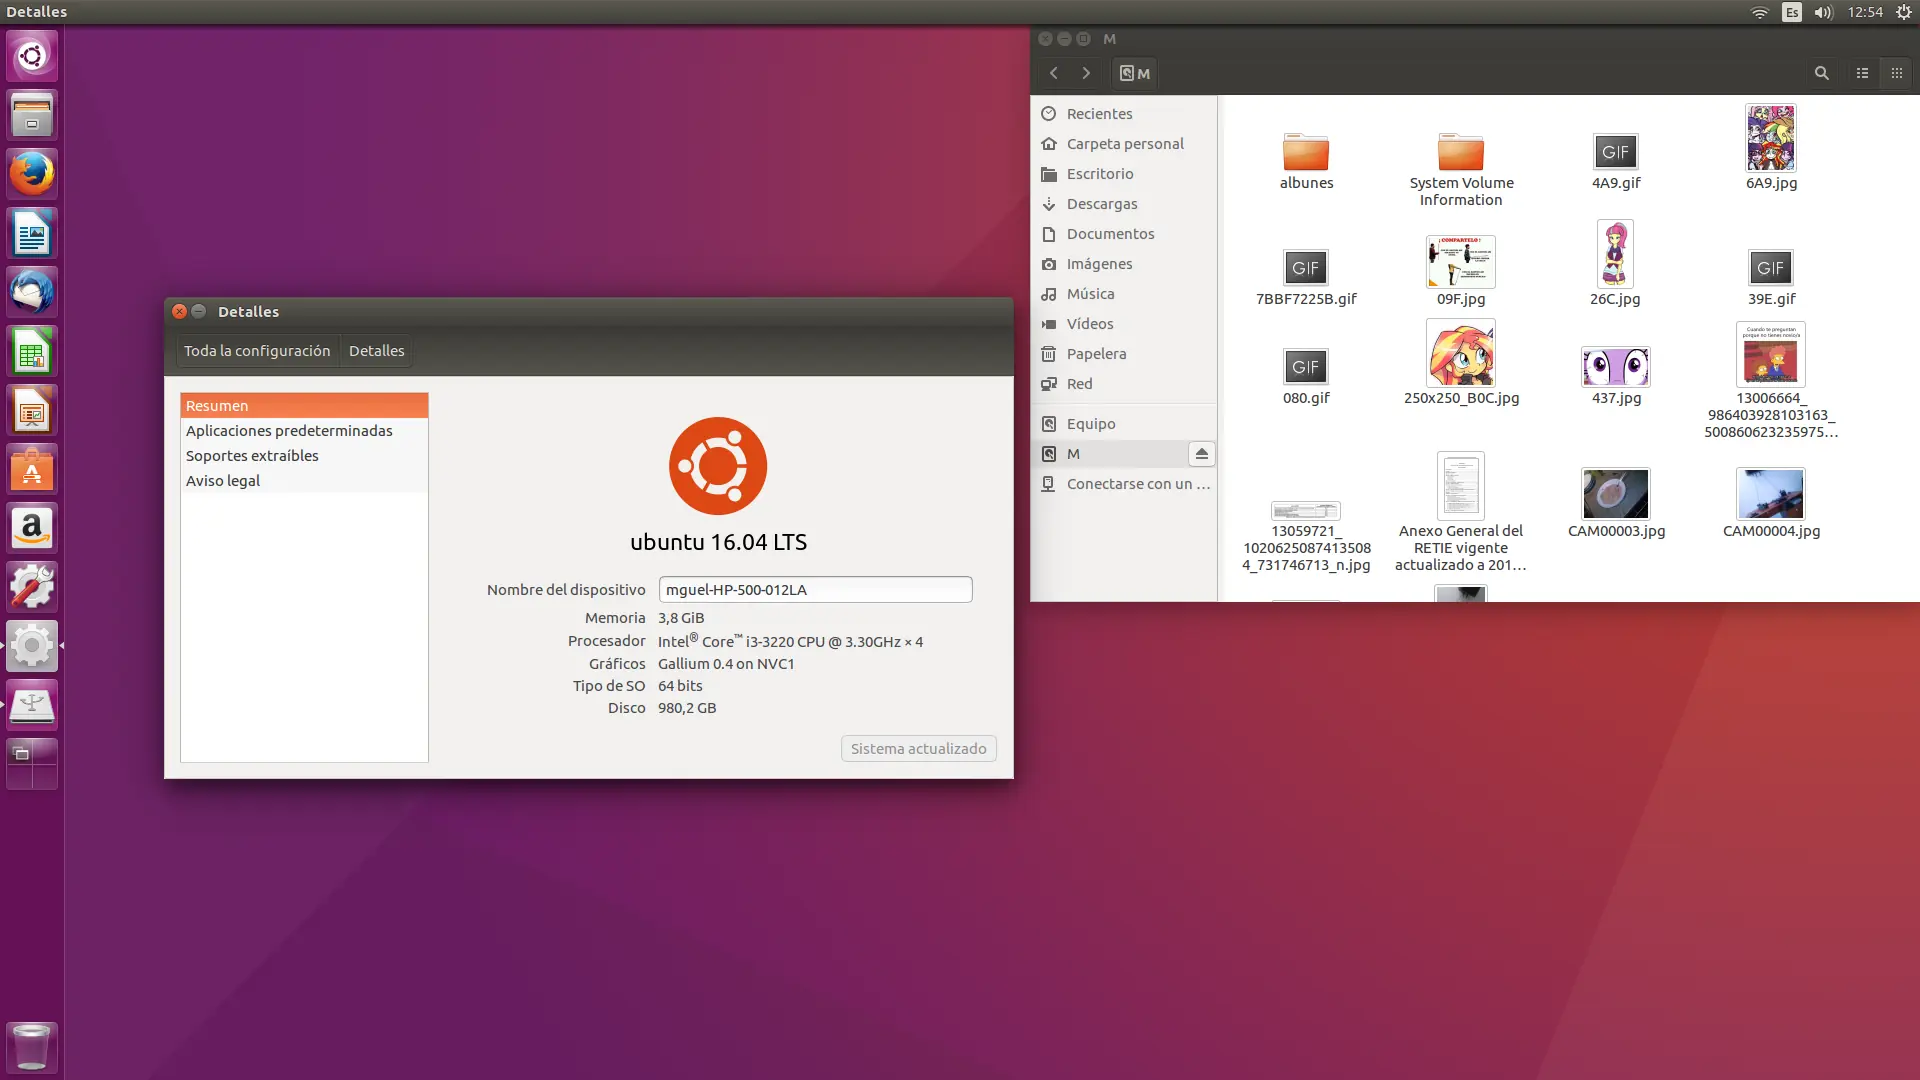Open the session gear menu in the top bar
The height and width of the screenshot is (1080, 1920).
point(1903,12)
